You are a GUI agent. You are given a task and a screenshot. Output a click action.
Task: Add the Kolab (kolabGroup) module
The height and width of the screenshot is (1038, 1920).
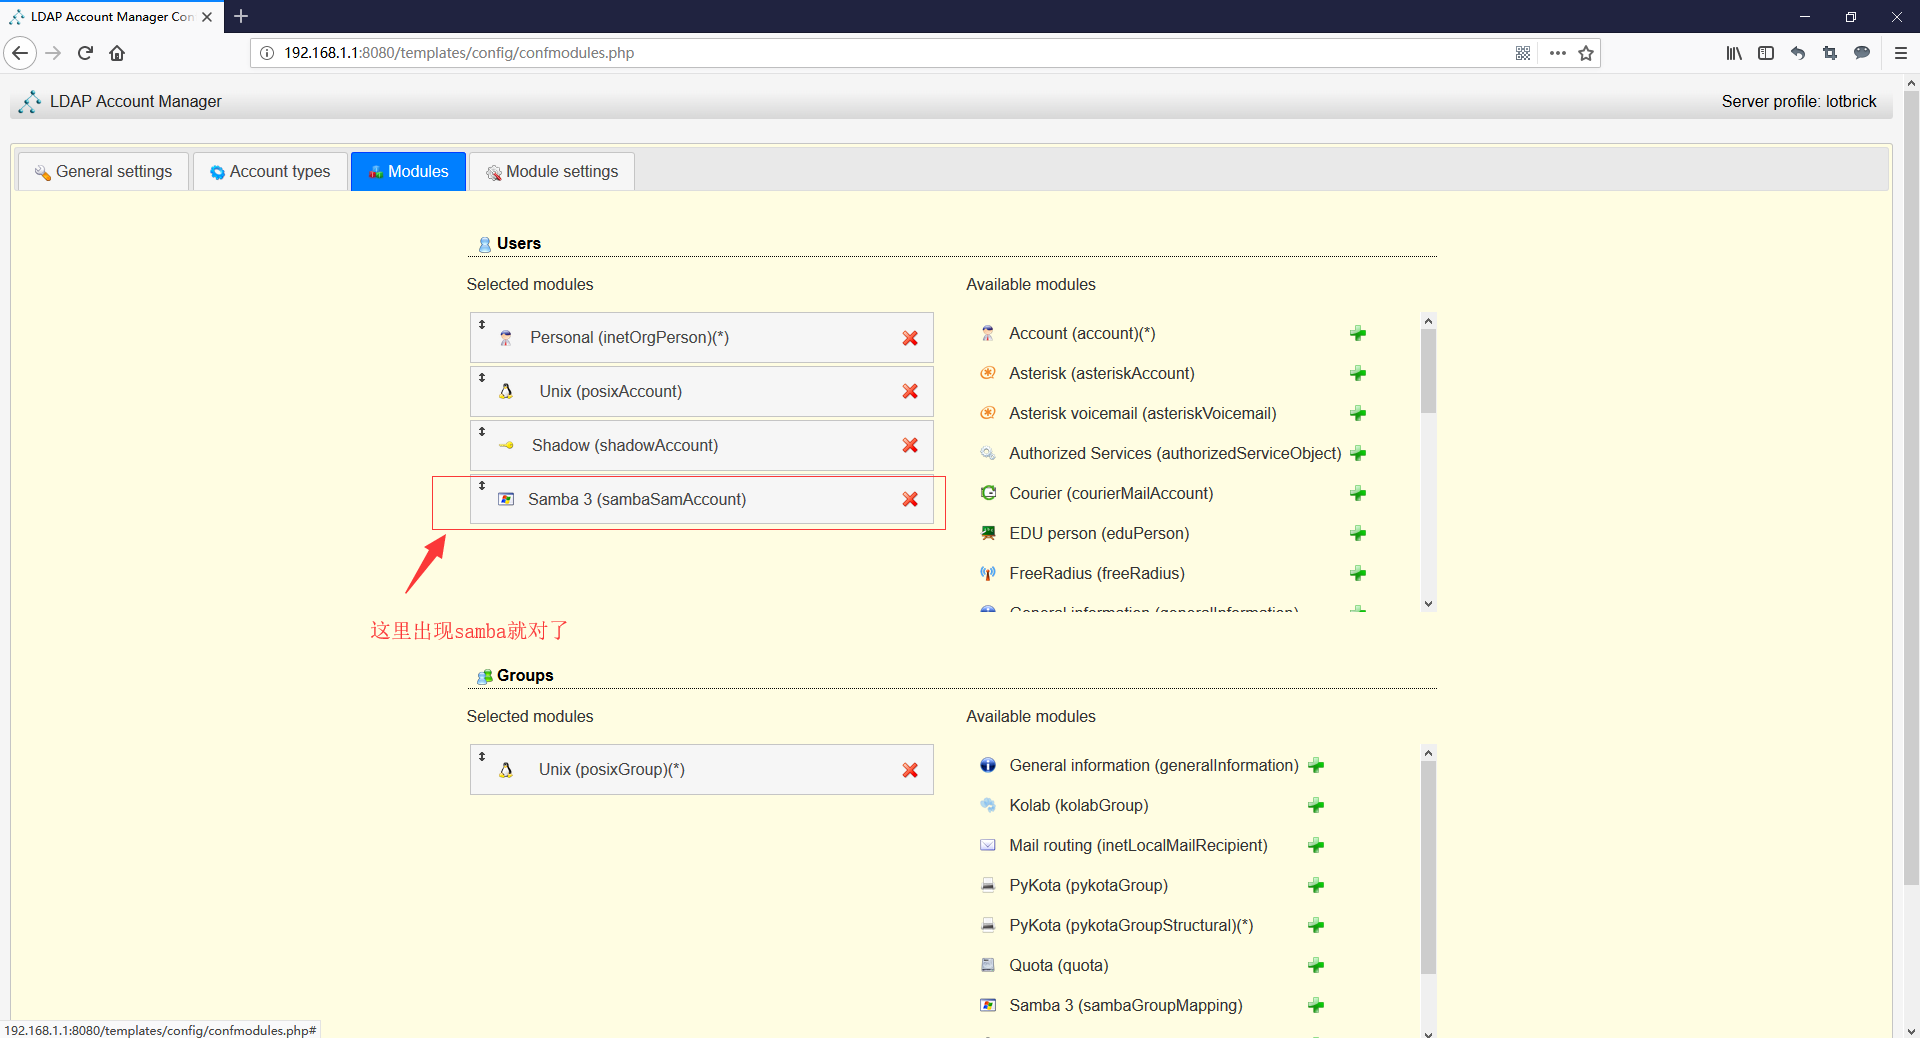click(1316, 806)
